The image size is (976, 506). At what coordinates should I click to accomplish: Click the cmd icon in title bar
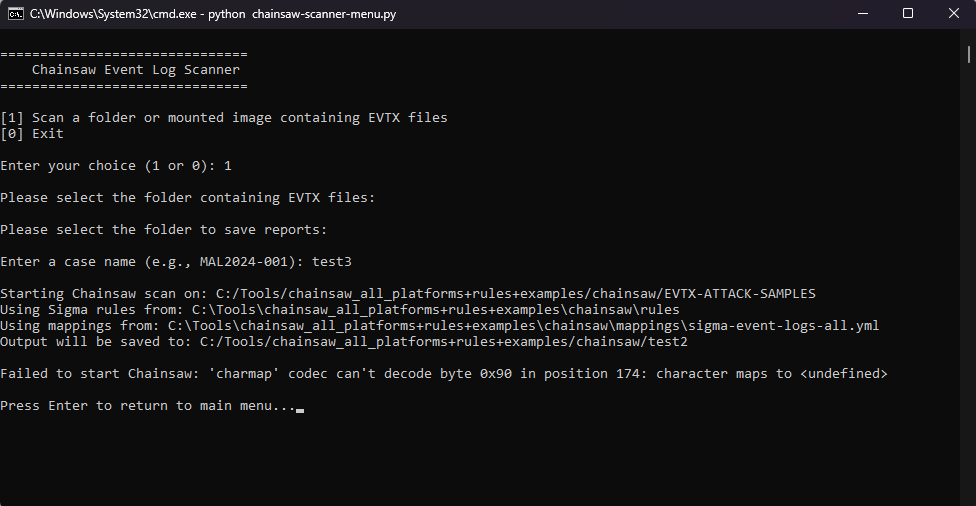click(16, 14)
